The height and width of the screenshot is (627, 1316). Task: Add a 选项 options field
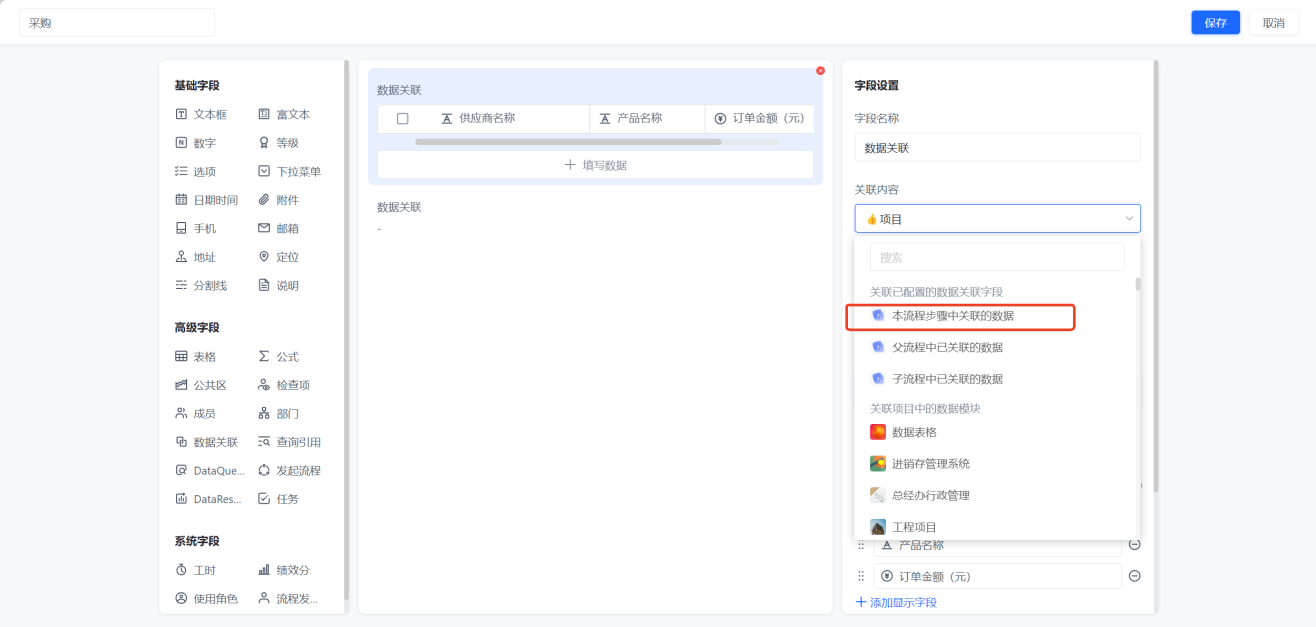(x=196, y=172)
